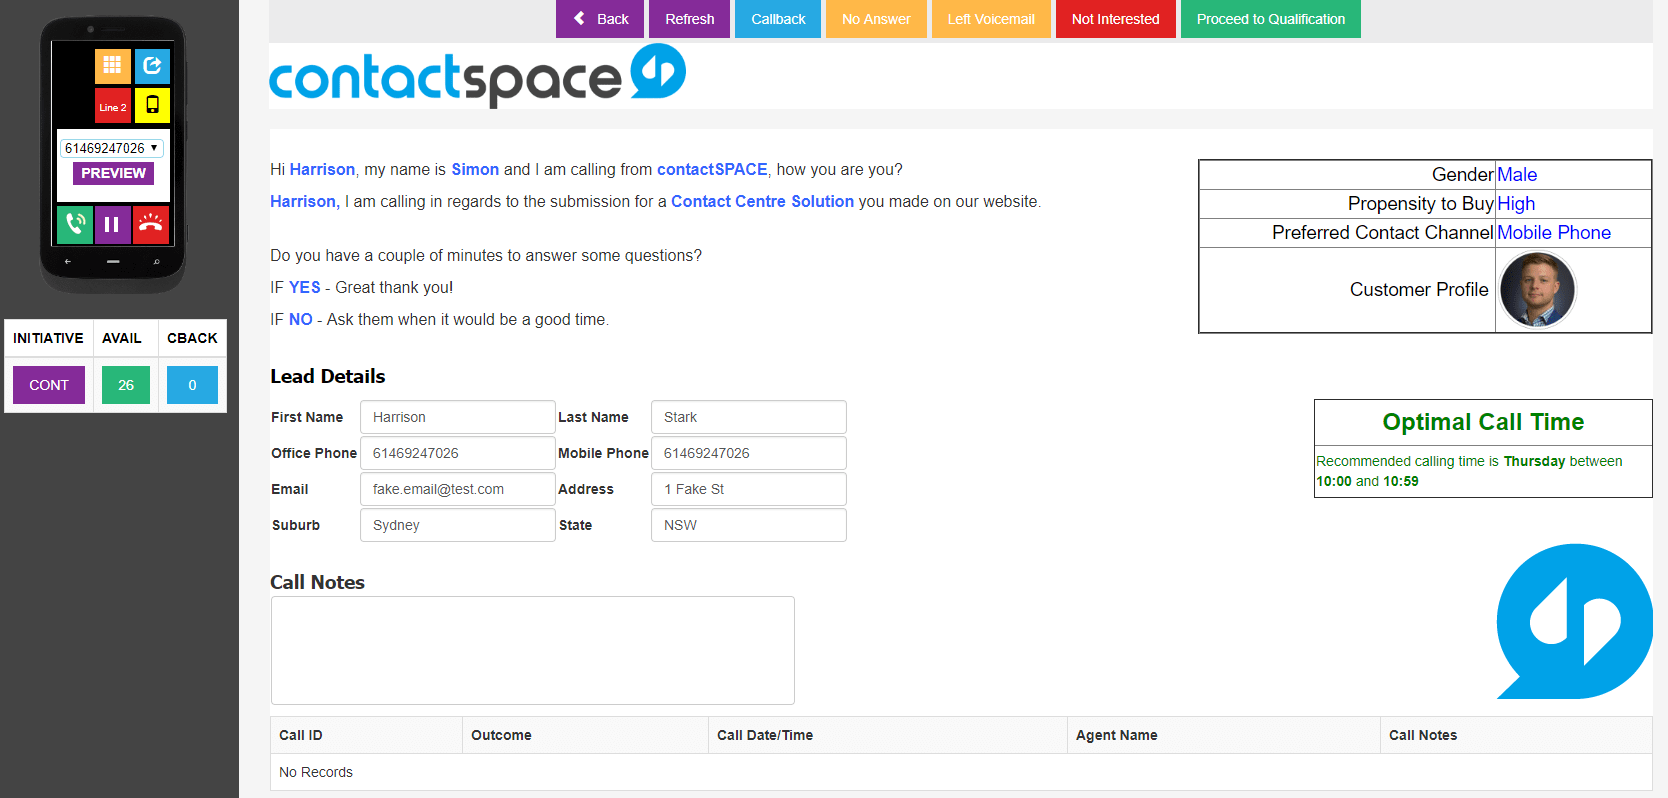The width and height of the screenshot is (1668, 798).
Task: Tap the softphone back arrow
Action: click(x=68, y=261)
